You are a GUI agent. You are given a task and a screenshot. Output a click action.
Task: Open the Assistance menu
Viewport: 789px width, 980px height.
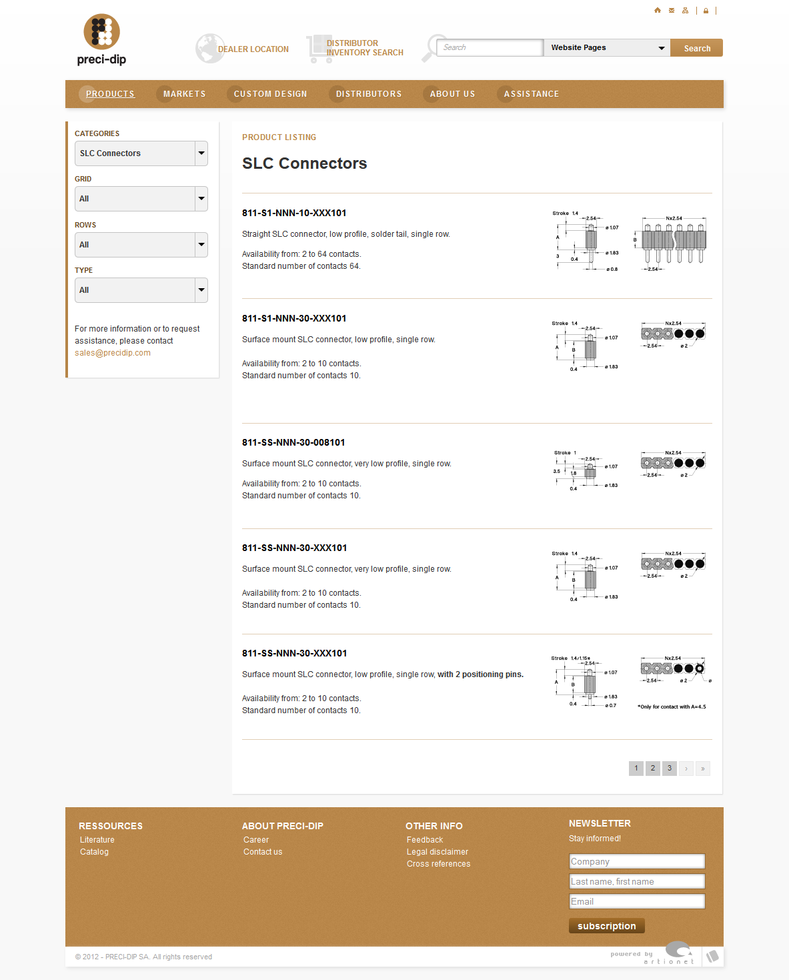pos(531,94)
